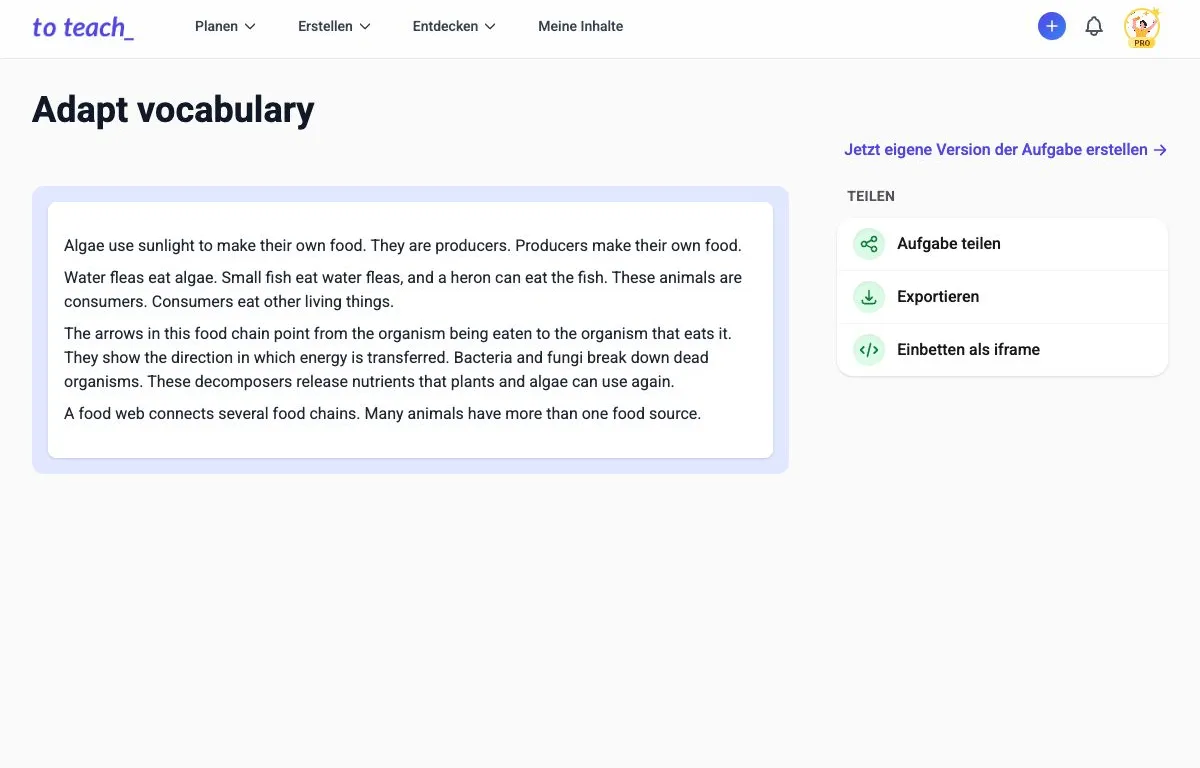Select the Einbetten als iframe label
1200x768 pixels.
coord(968,350)
